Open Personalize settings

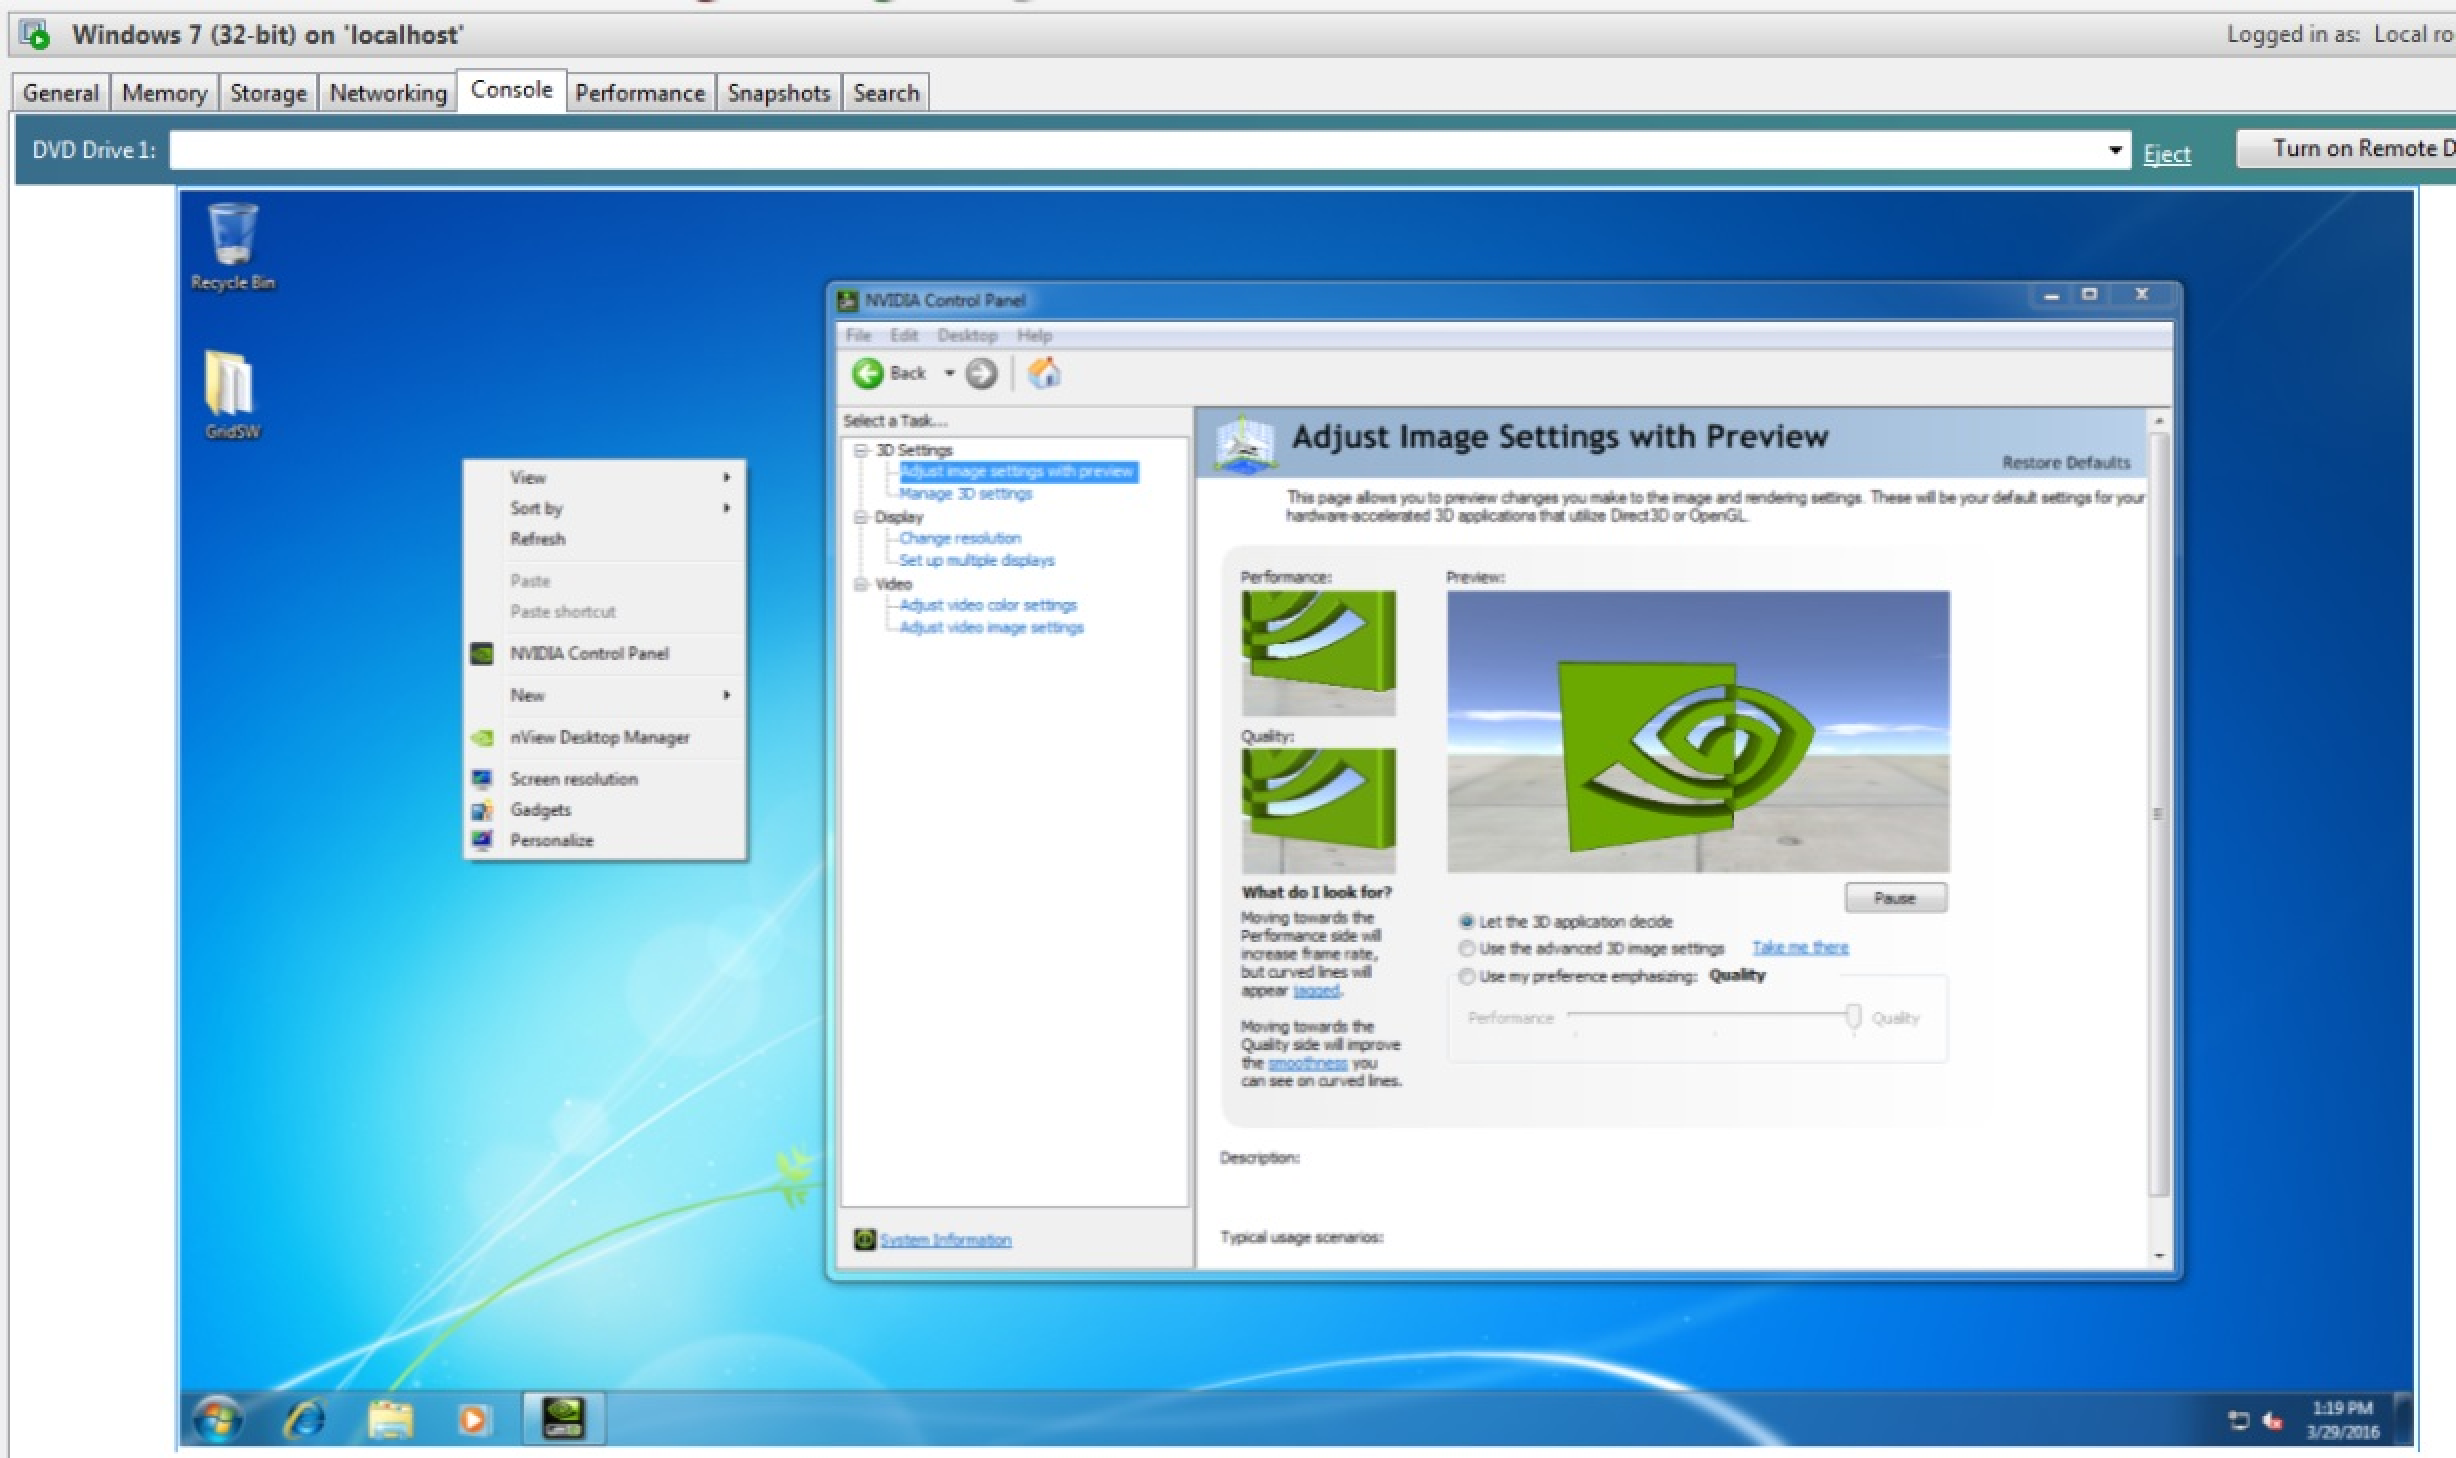point(550,840)
